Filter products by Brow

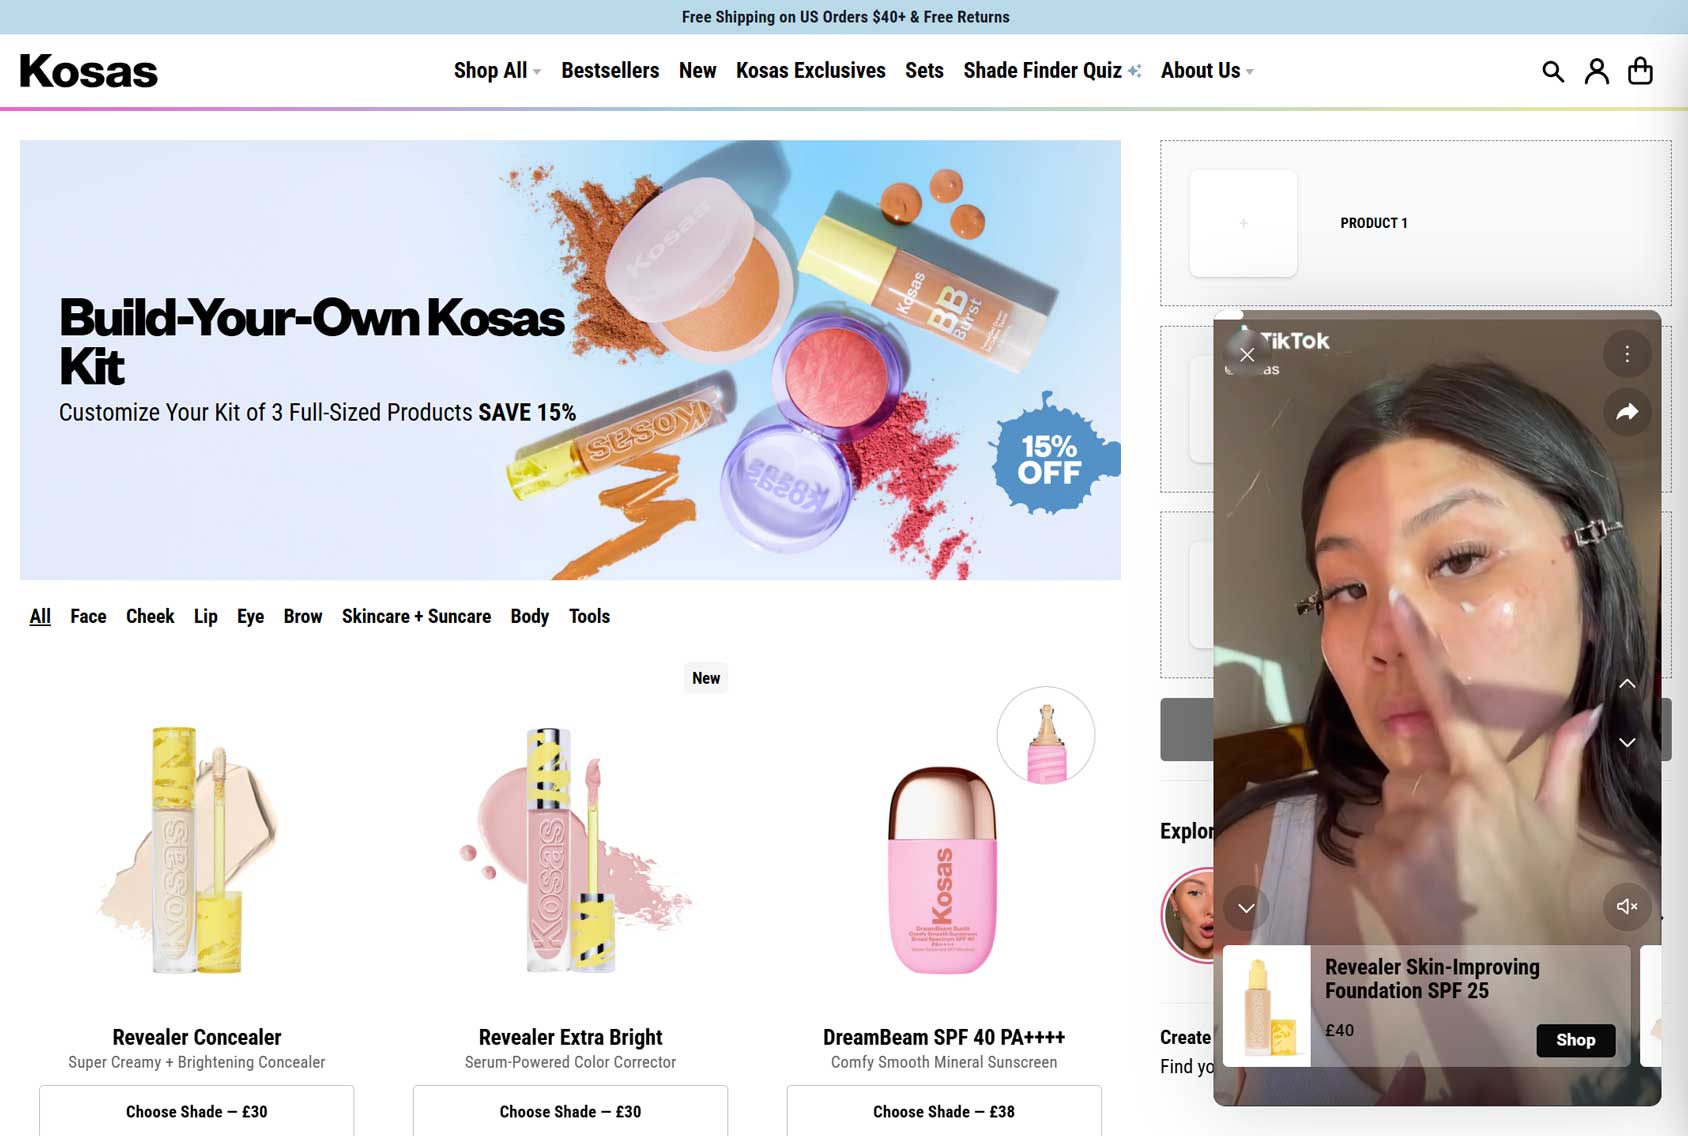[303, 616]
